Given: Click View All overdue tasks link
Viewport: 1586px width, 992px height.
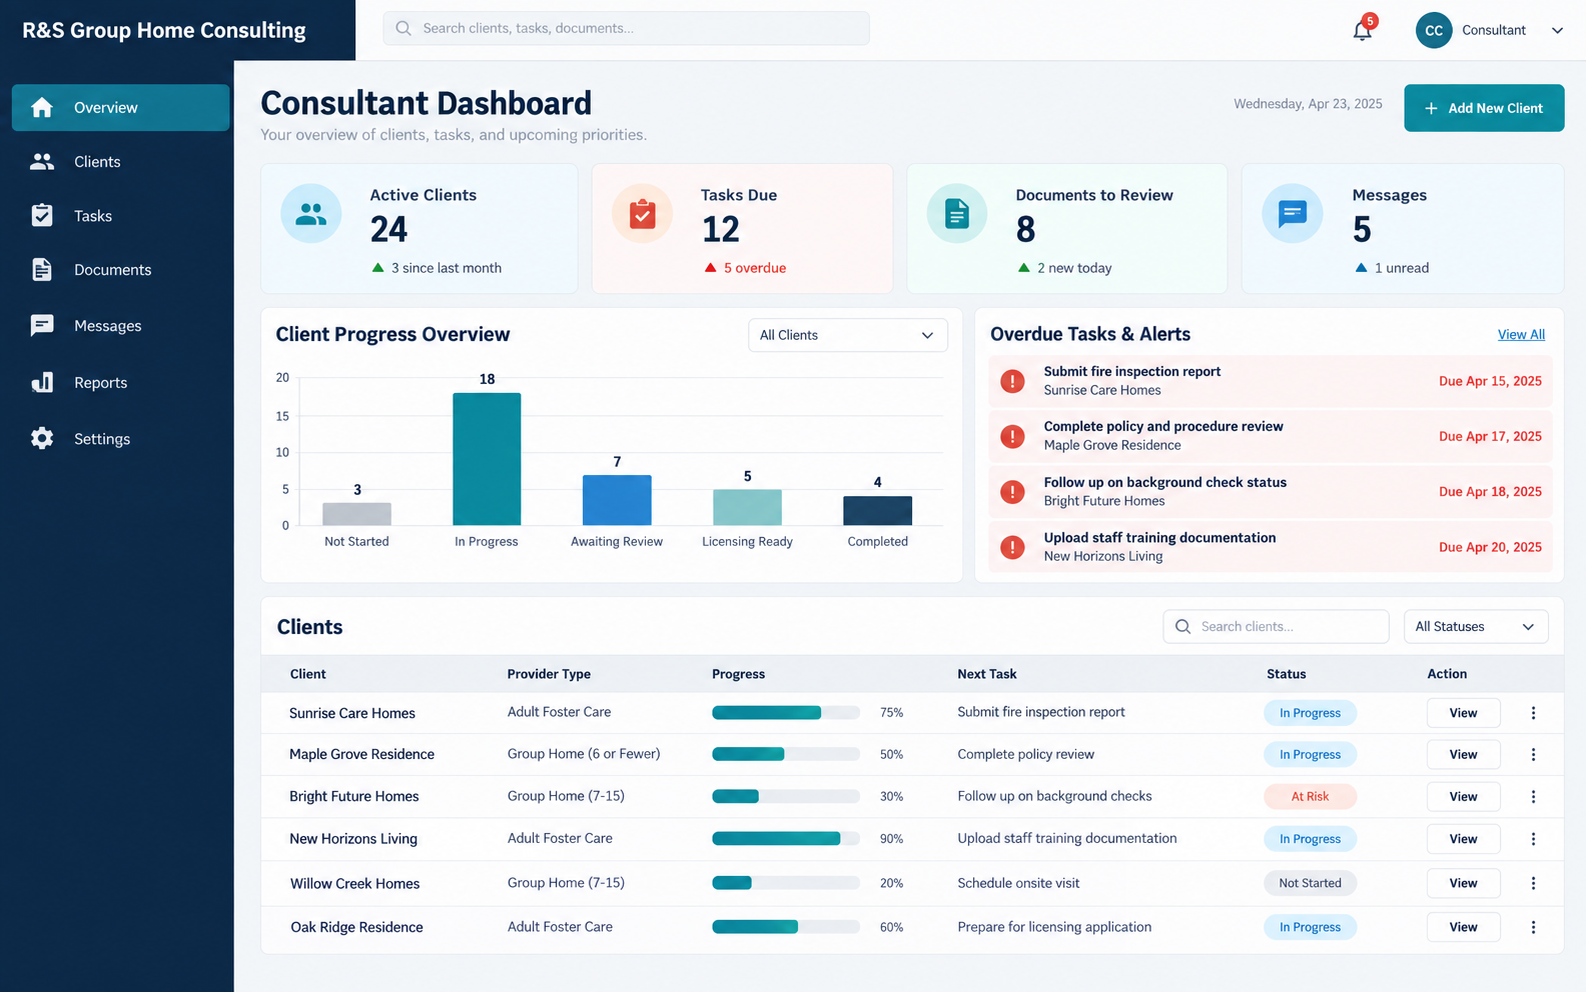Looking at the screenshot, I should tap(1521, 335).
